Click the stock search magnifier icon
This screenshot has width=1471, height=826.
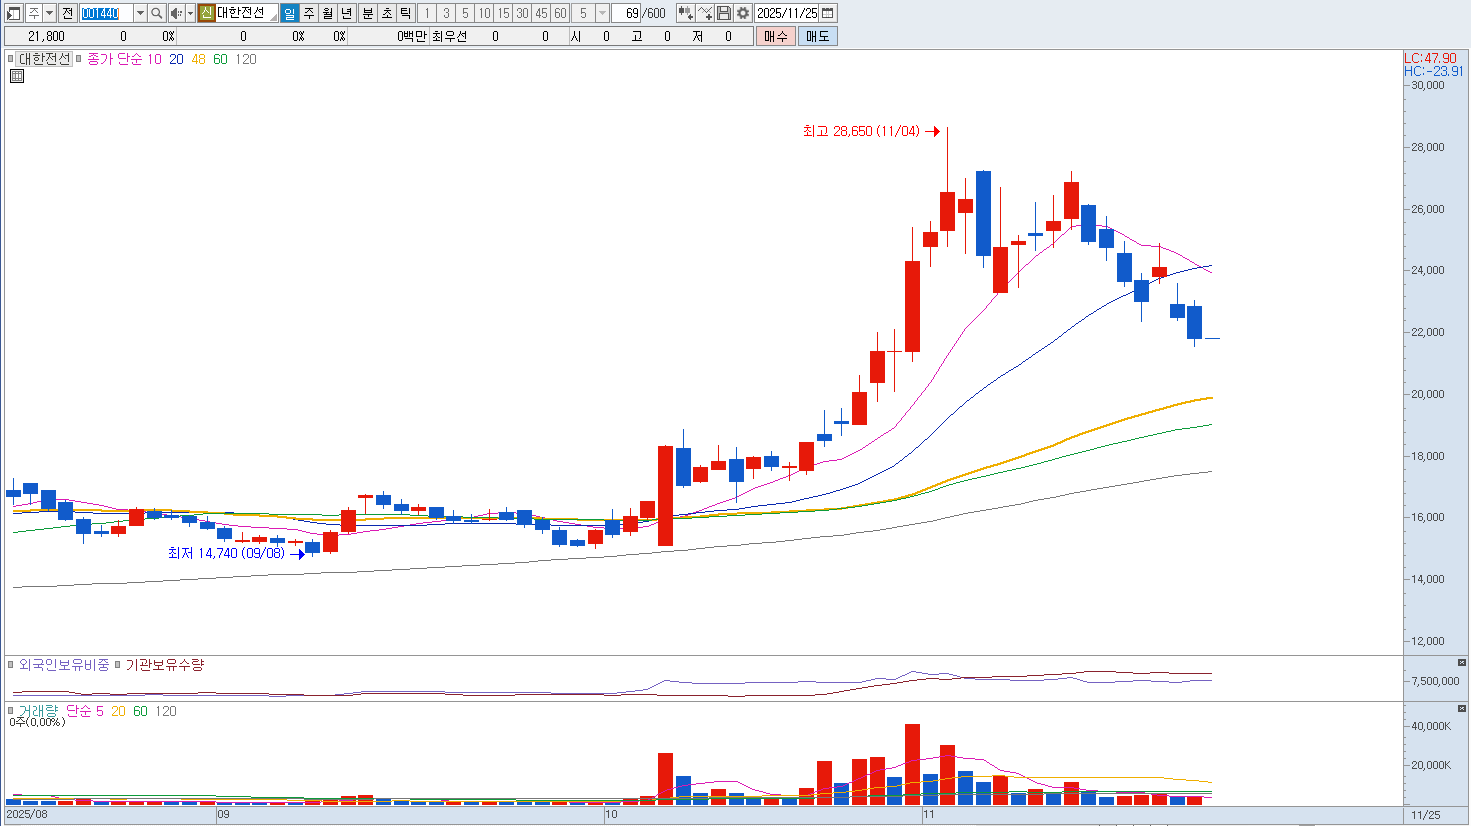tap(157, 13)
